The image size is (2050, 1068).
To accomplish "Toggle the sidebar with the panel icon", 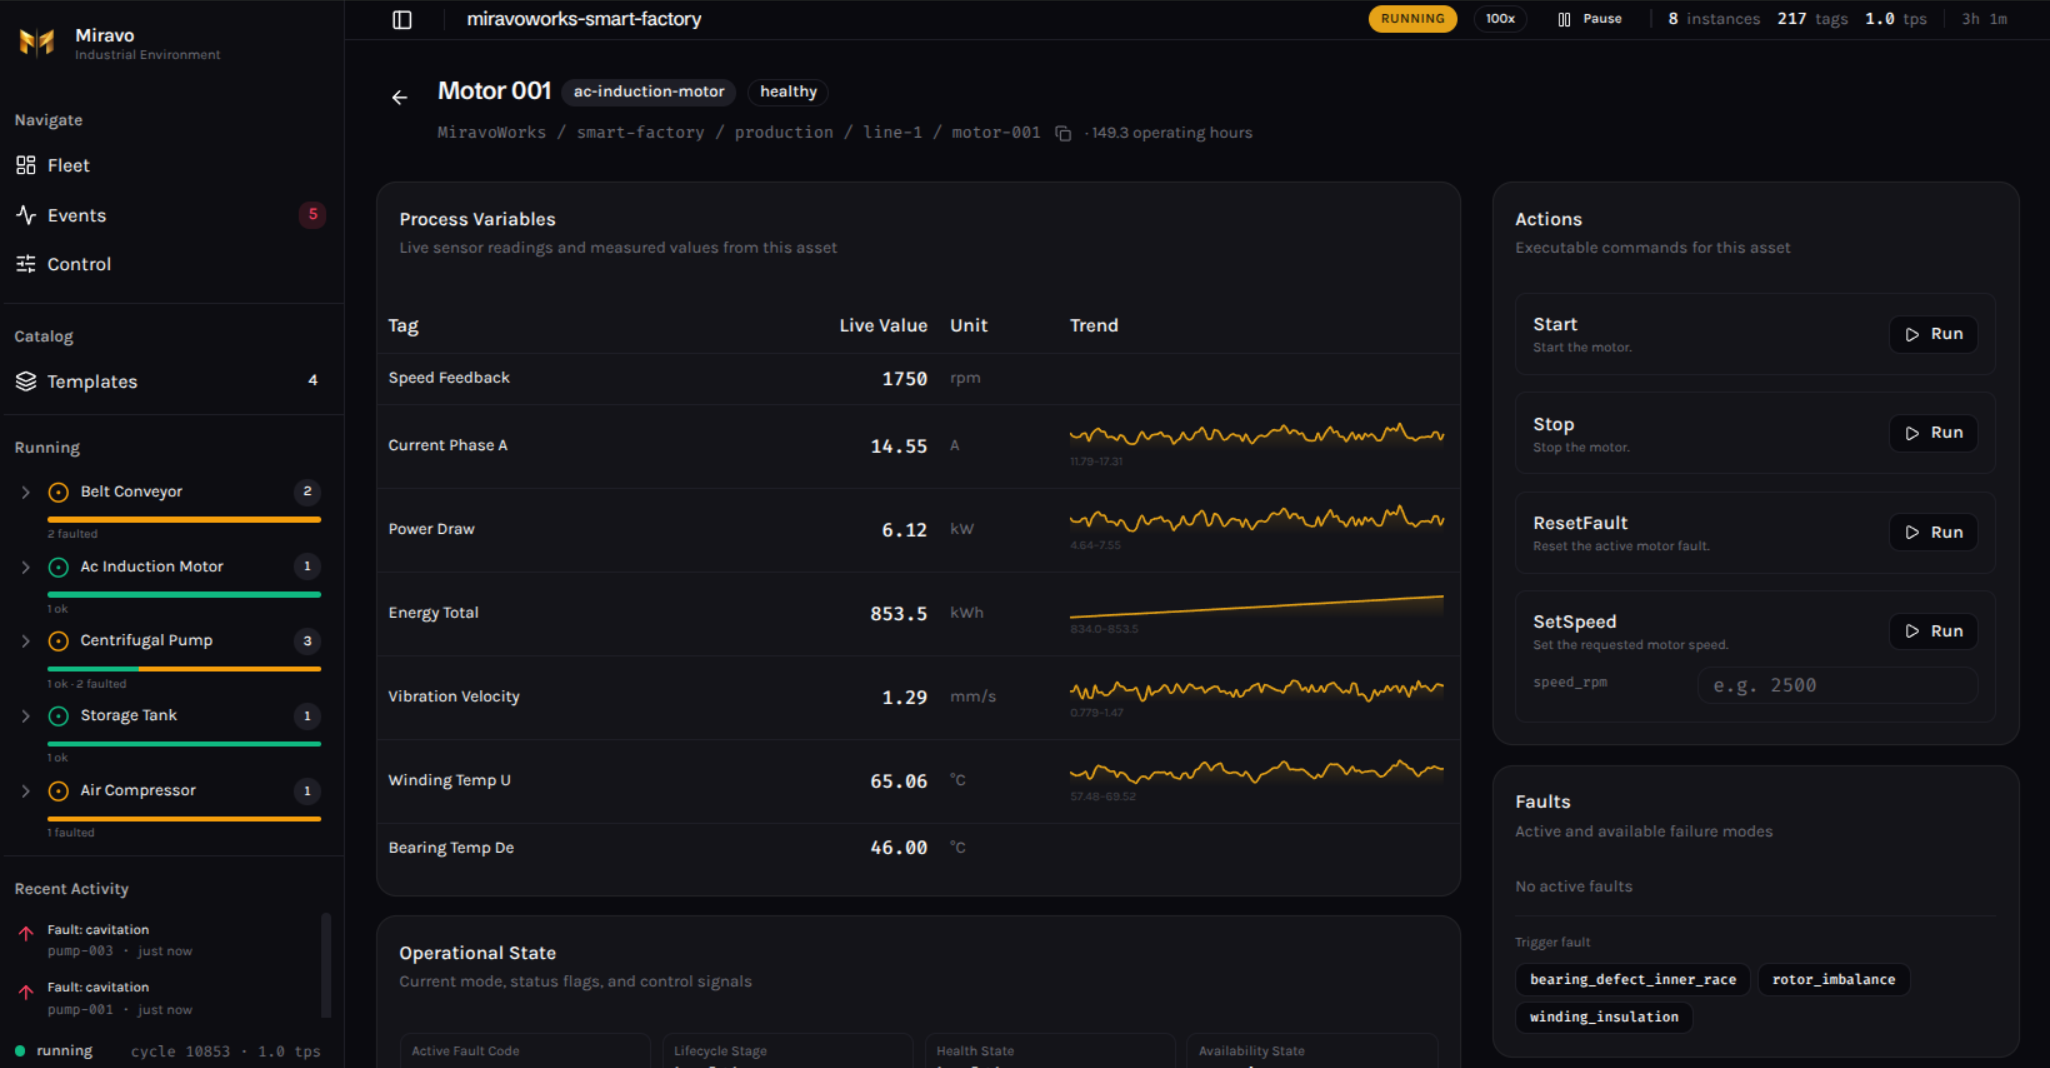I will point(401,19).
